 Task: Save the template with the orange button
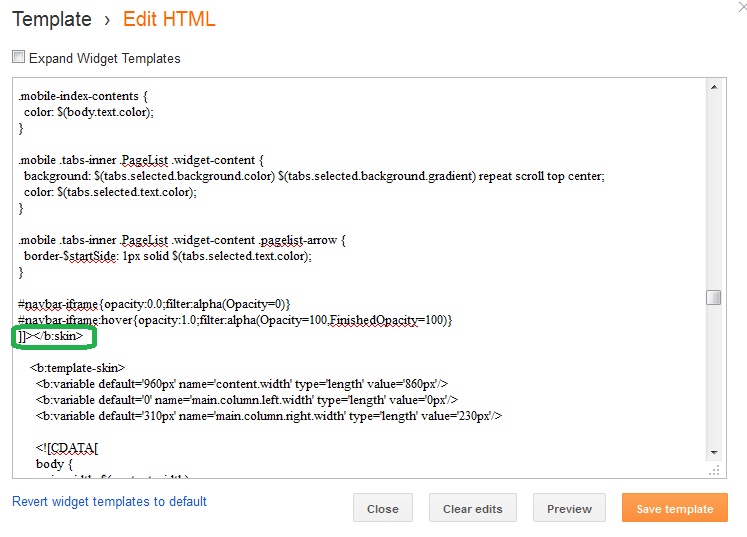pos(674,509)
